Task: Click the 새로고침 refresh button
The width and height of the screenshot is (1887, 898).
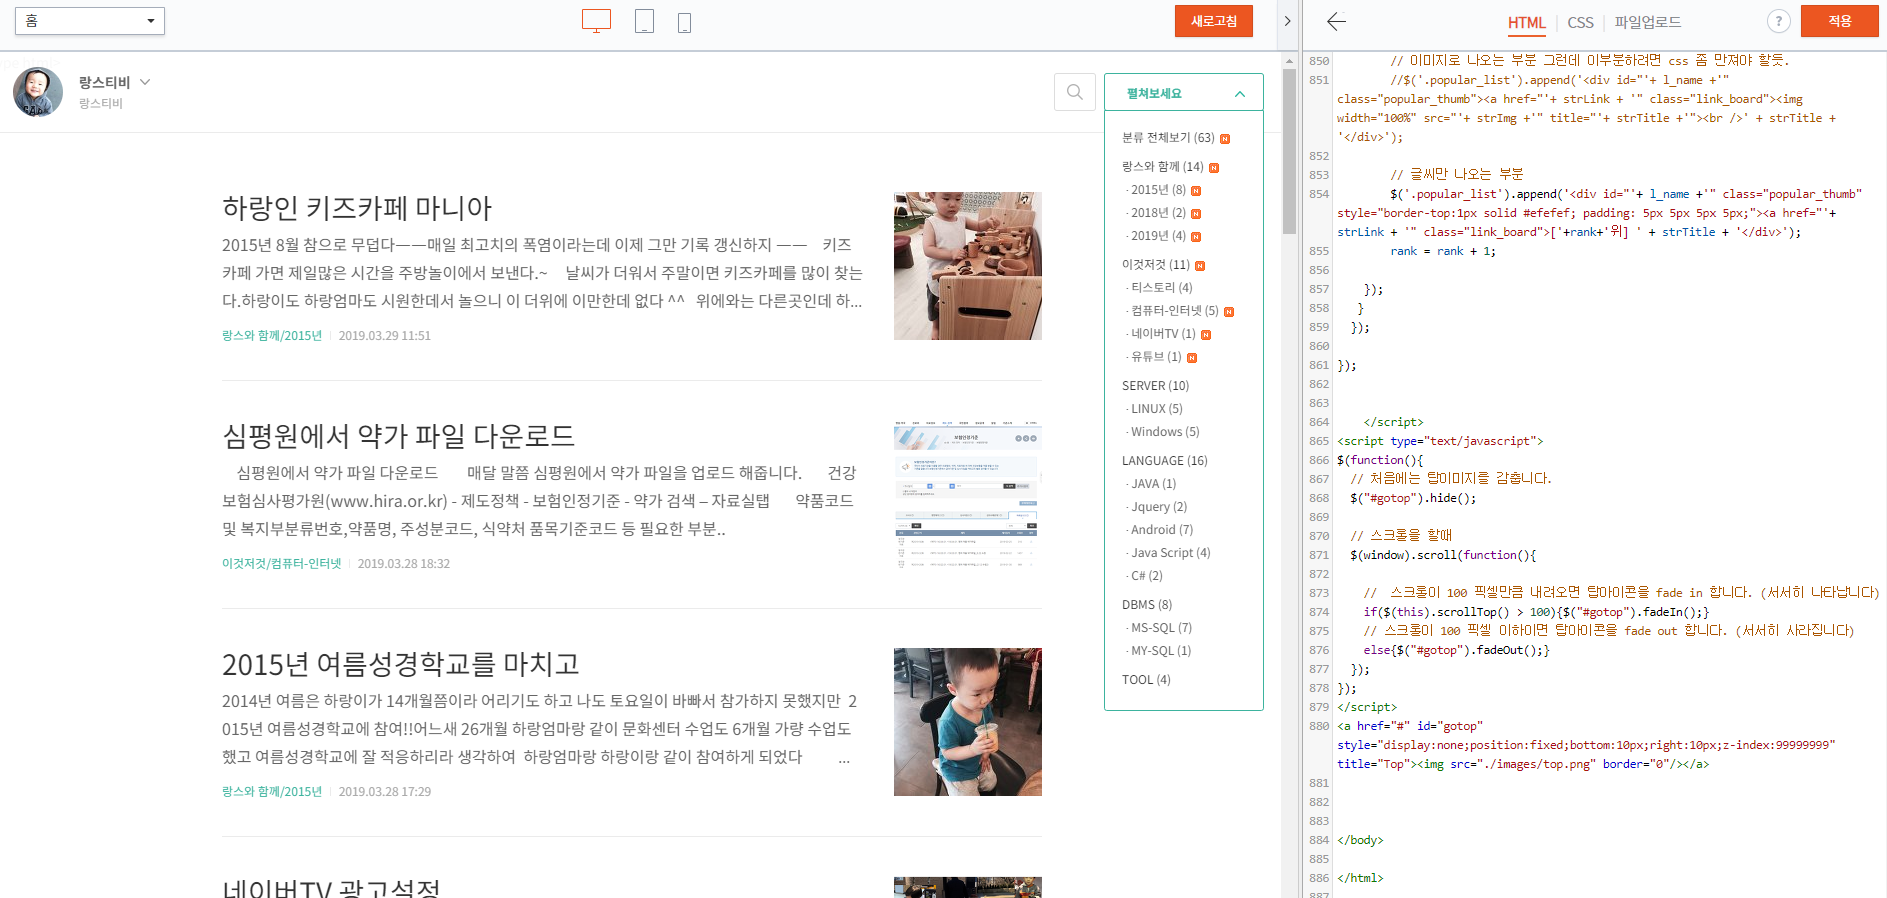Action: pos(1214,21)
